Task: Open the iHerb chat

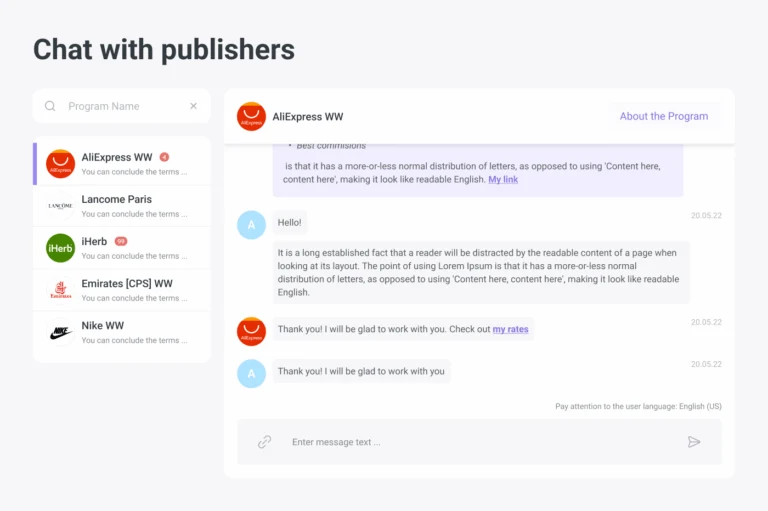Action: click(x=122, y=248)
